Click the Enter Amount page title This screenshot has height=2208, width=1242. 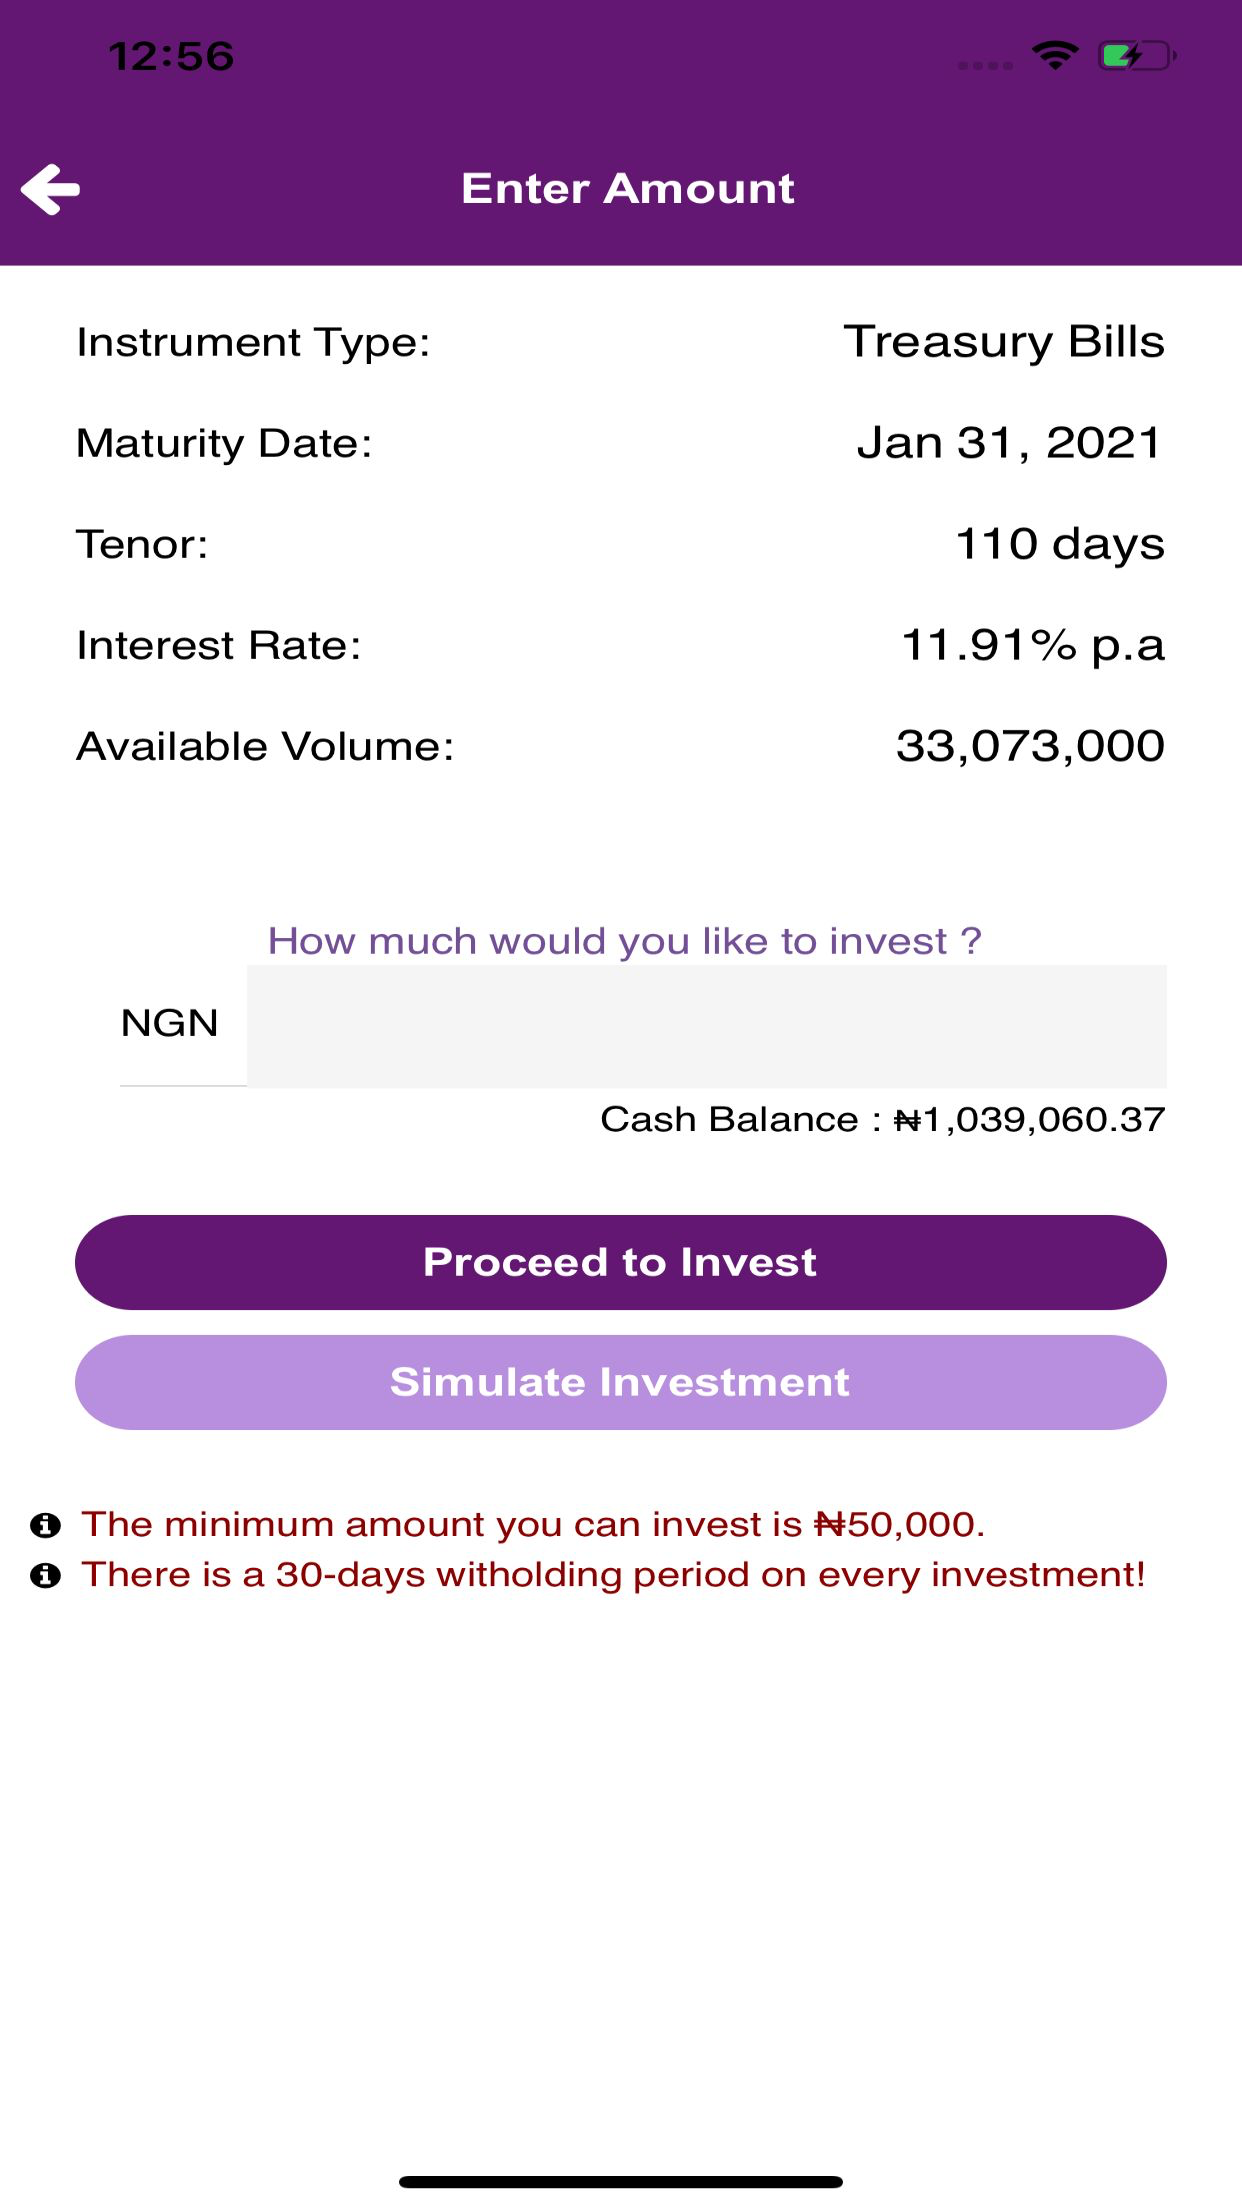pyautogui.click(x=628, y=189)
